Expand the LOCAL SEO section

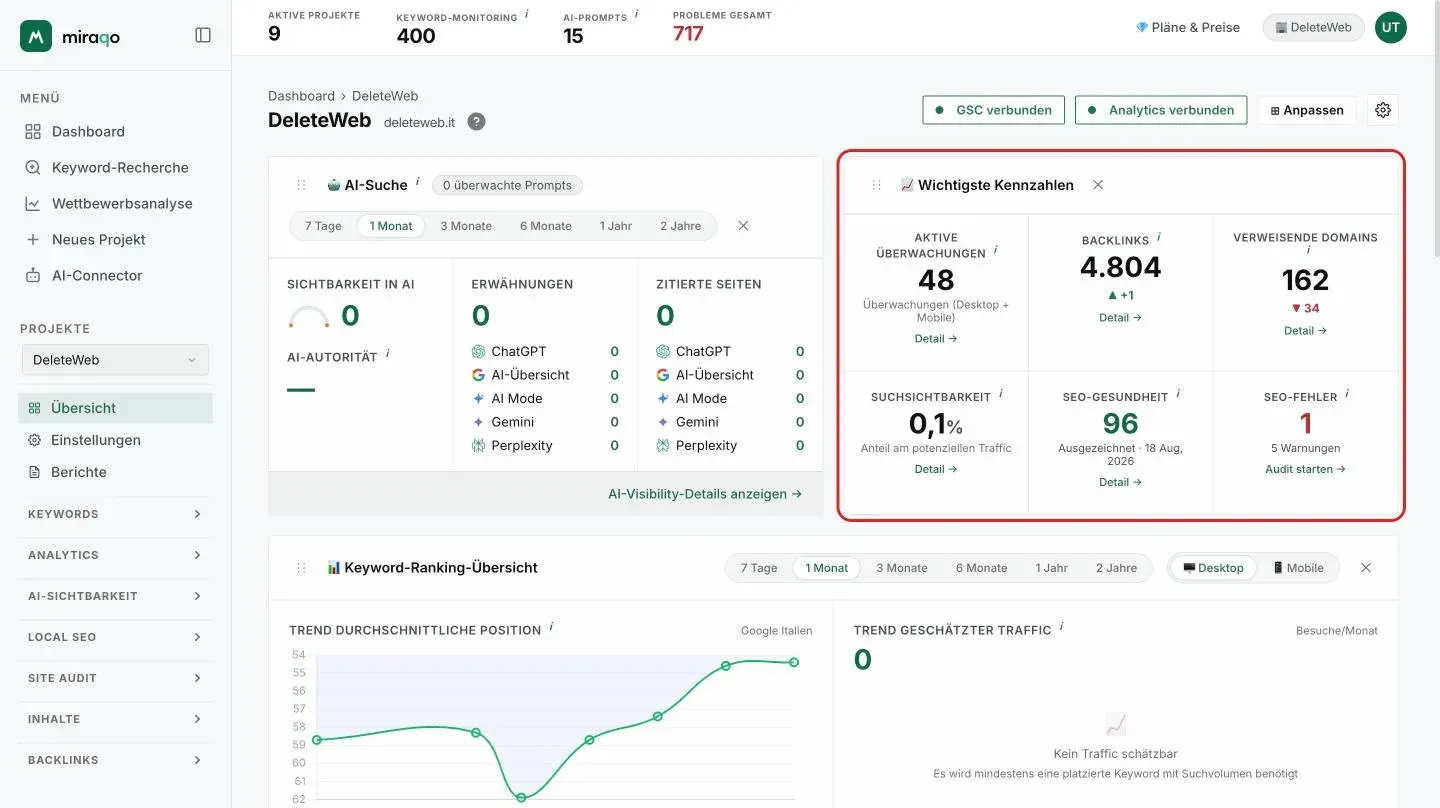[x=115, y=637]
